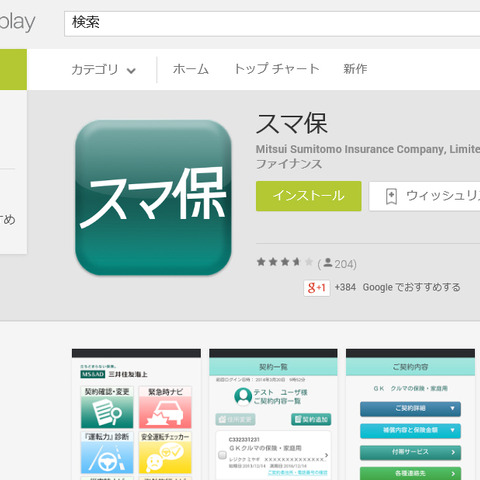480x480 pixels.
Task: Open the 契約一覧 screenshot thumbnail
Action: click(273, 414)
